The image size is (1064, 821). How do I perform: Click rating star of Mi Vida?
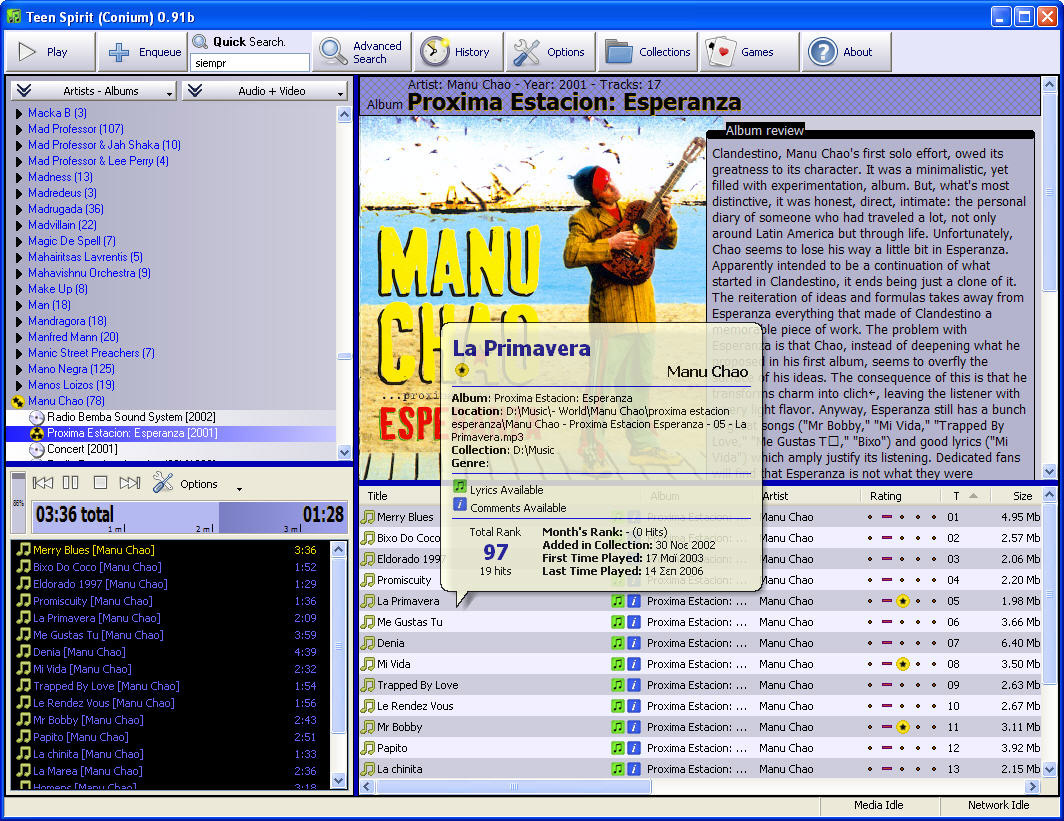(902, 664)
